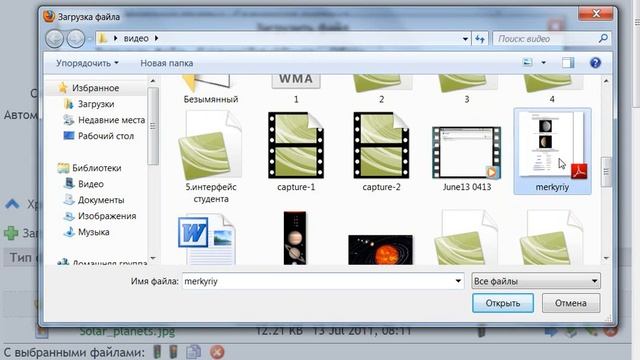Select Избранное in the navigation pane
640x360 pixels.
[x=96, y=88]
